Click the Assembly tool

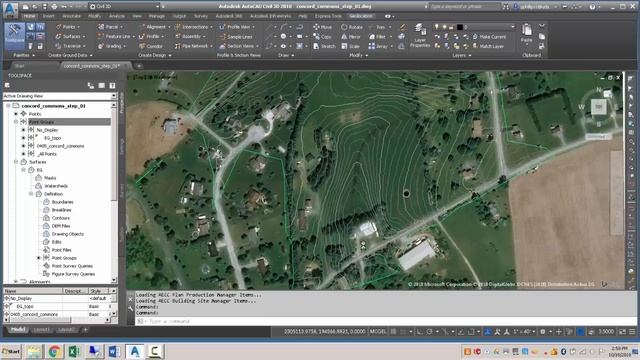[x=190, y=36]
